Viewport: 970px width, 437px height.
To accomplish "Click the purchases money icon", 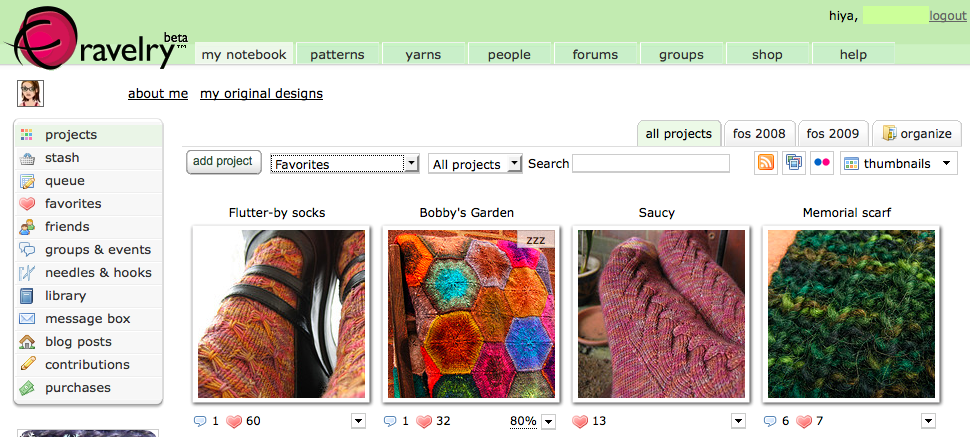I will pos(27,387).
